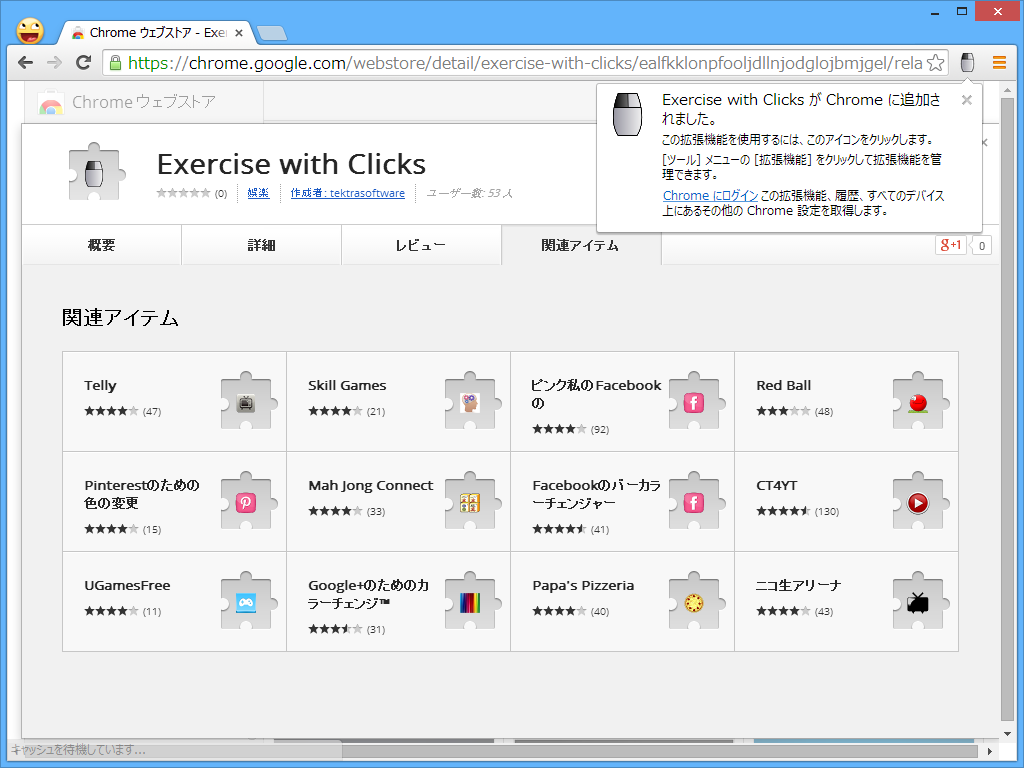
Task: Toggle the bookmark star in the address bar
Action: pos(935,61)
